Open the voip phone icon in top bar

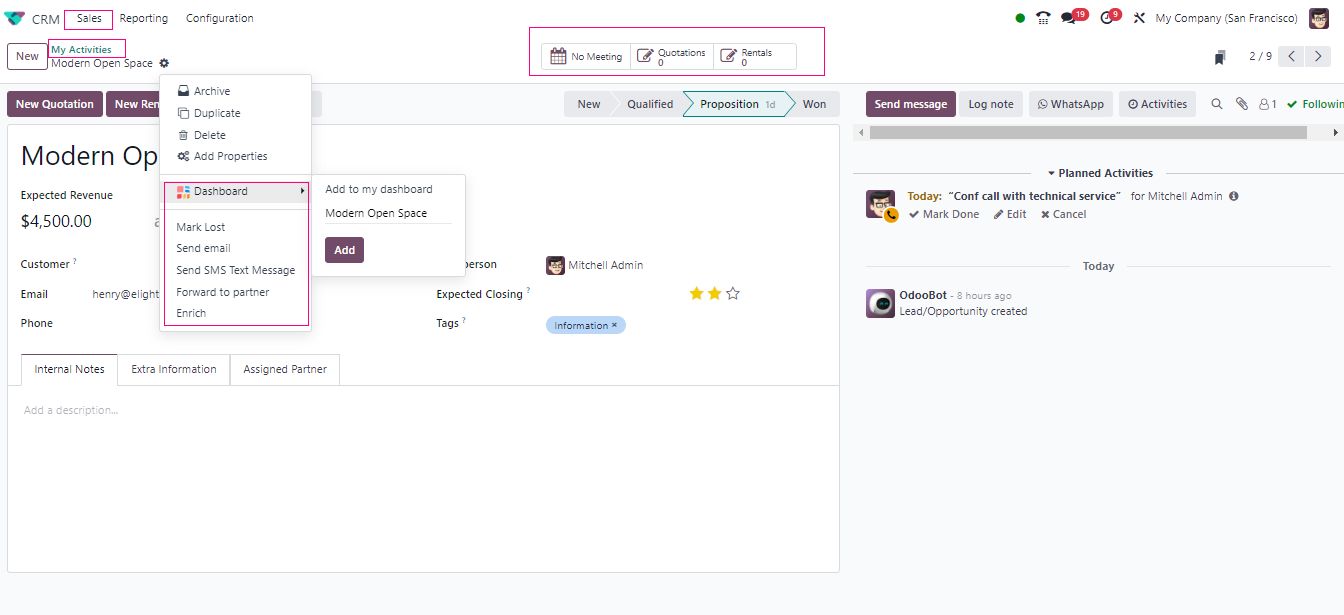pos(1043,18)
